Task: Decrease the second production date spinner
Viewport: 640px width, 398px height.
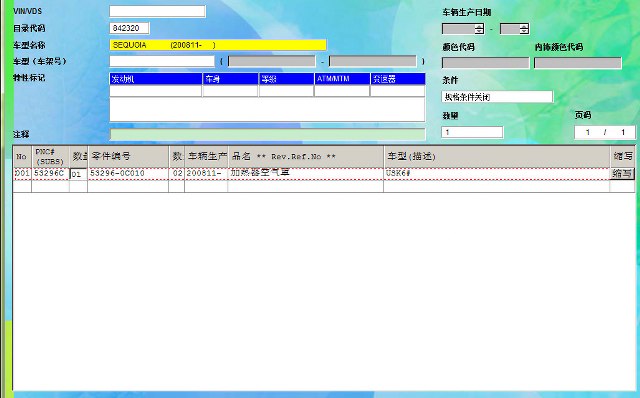Action: click(x=524, y=31)
